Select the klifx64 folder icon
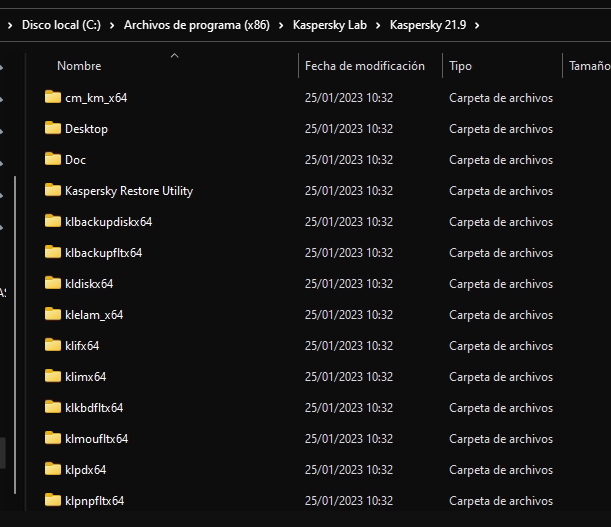Screen dimensions: 611x527 pos(53,345)
